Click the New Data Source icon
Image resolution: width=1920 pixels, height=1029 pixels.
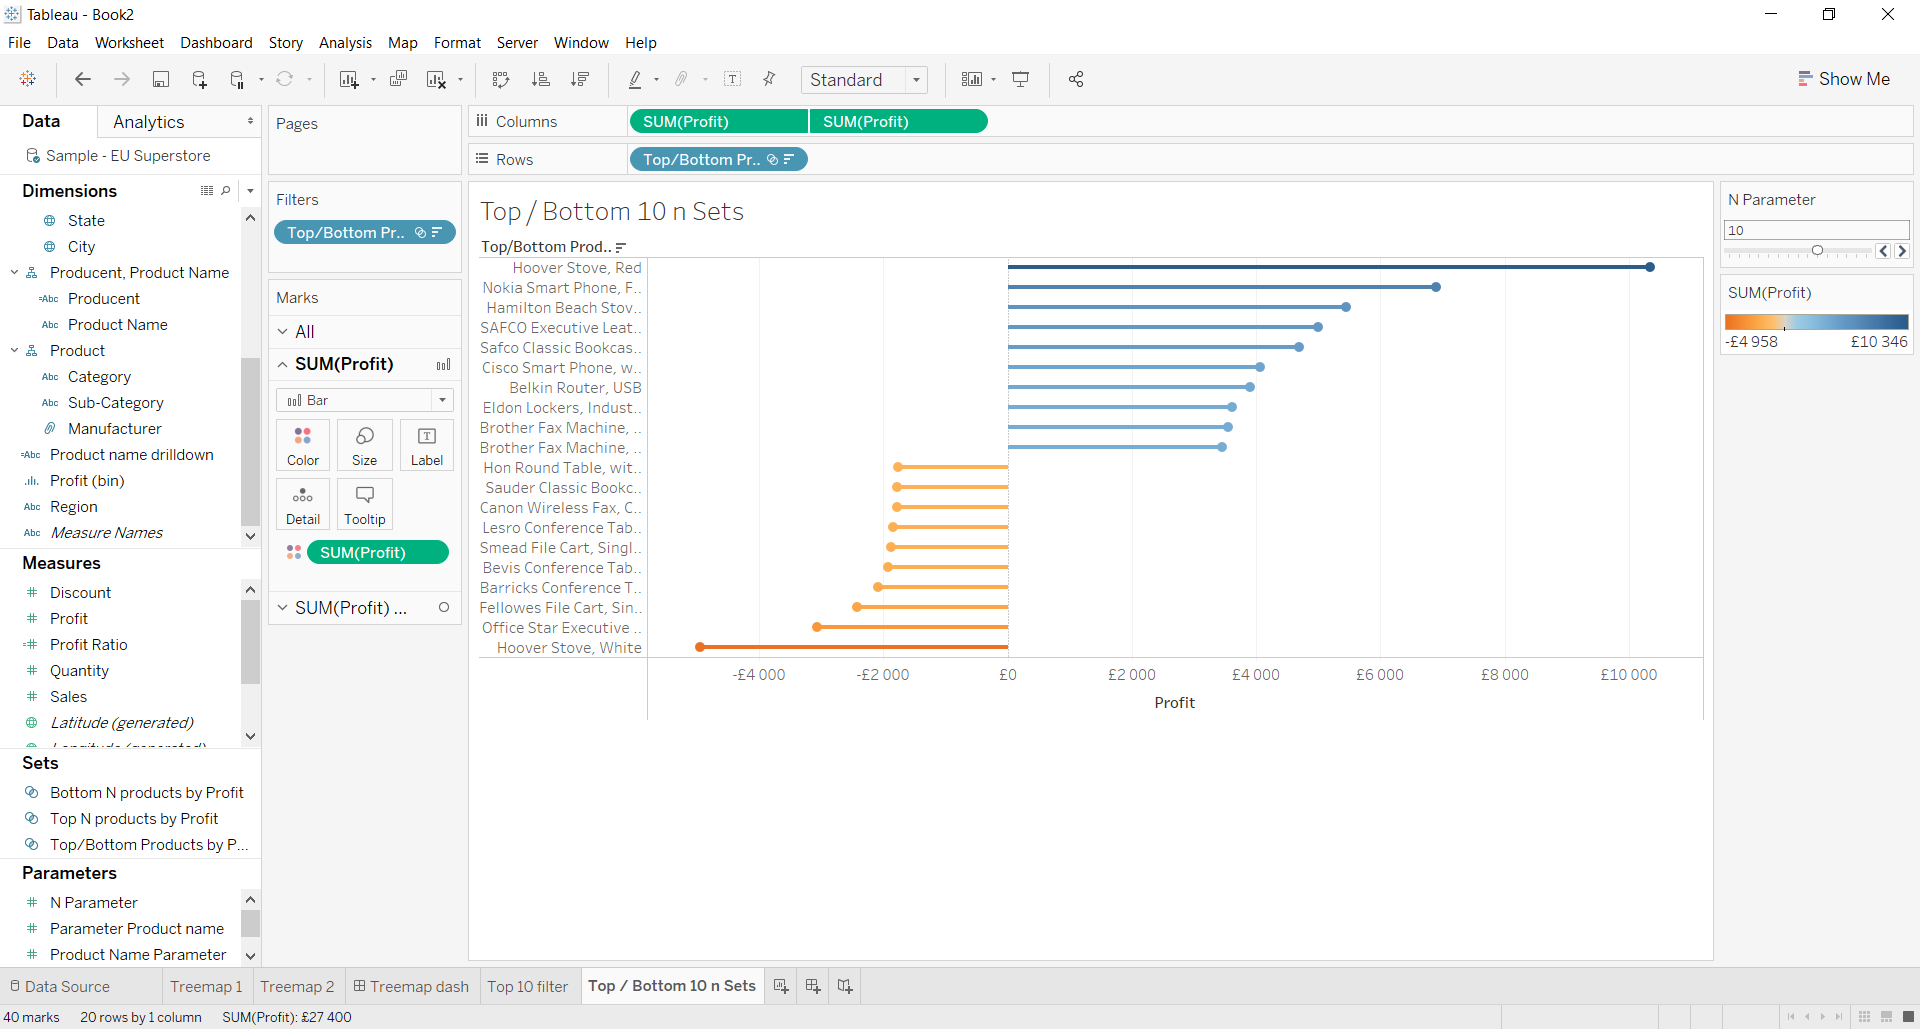[199, 80]
